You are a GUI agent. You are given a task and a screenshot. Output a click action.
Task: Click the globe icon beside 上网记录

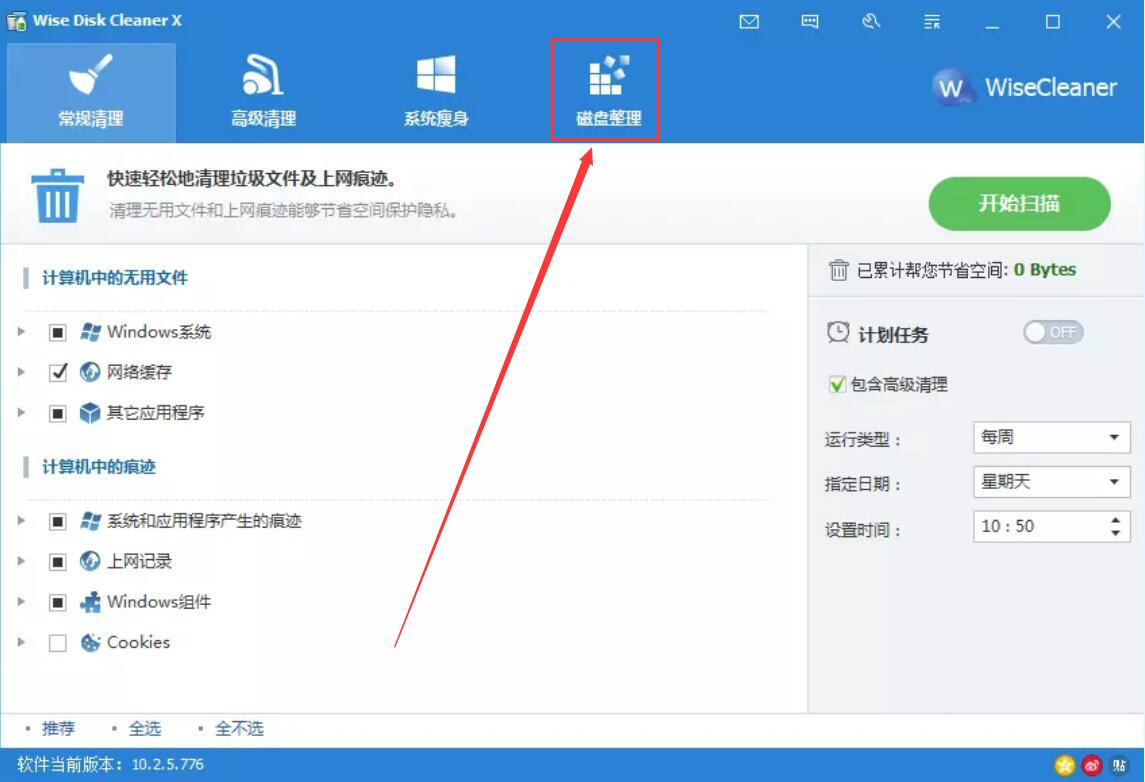point(90,561)
